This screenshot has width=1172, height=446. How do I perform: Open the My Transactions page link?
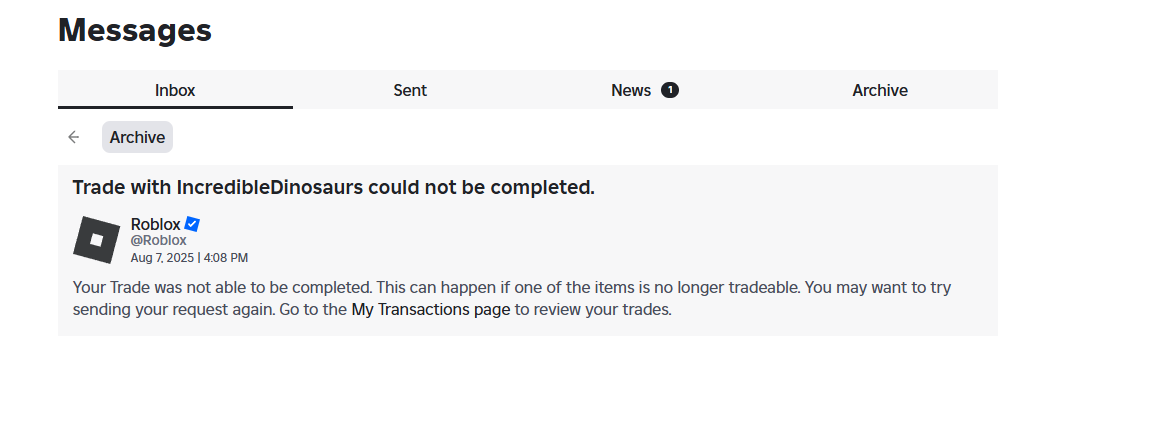click(x=431, y=310)
